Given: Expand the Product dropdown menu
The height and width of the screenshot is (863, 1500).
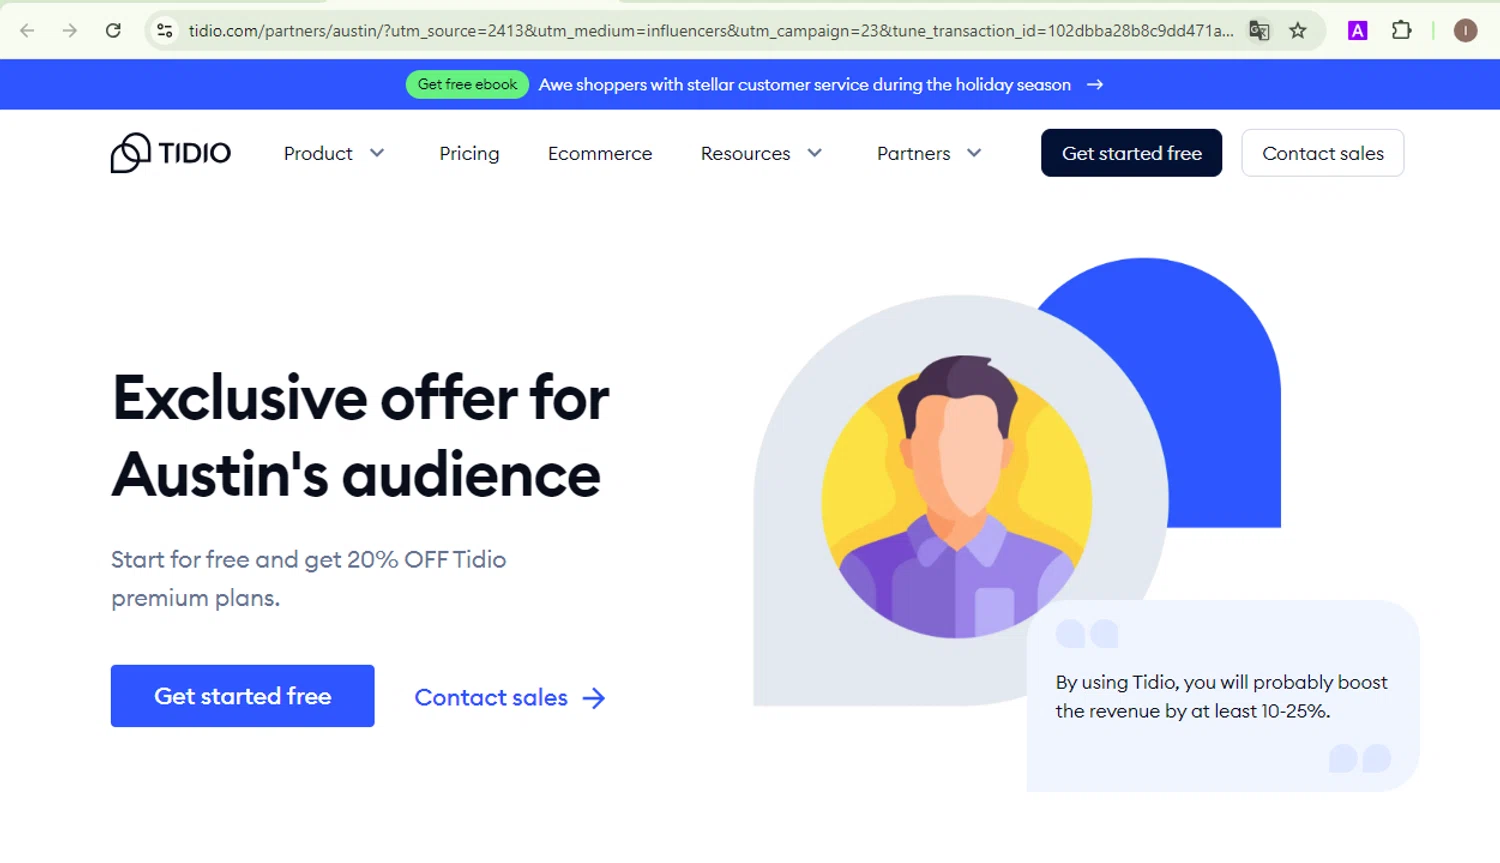Looking at the screenshot, I should click(x=334, y=153).
